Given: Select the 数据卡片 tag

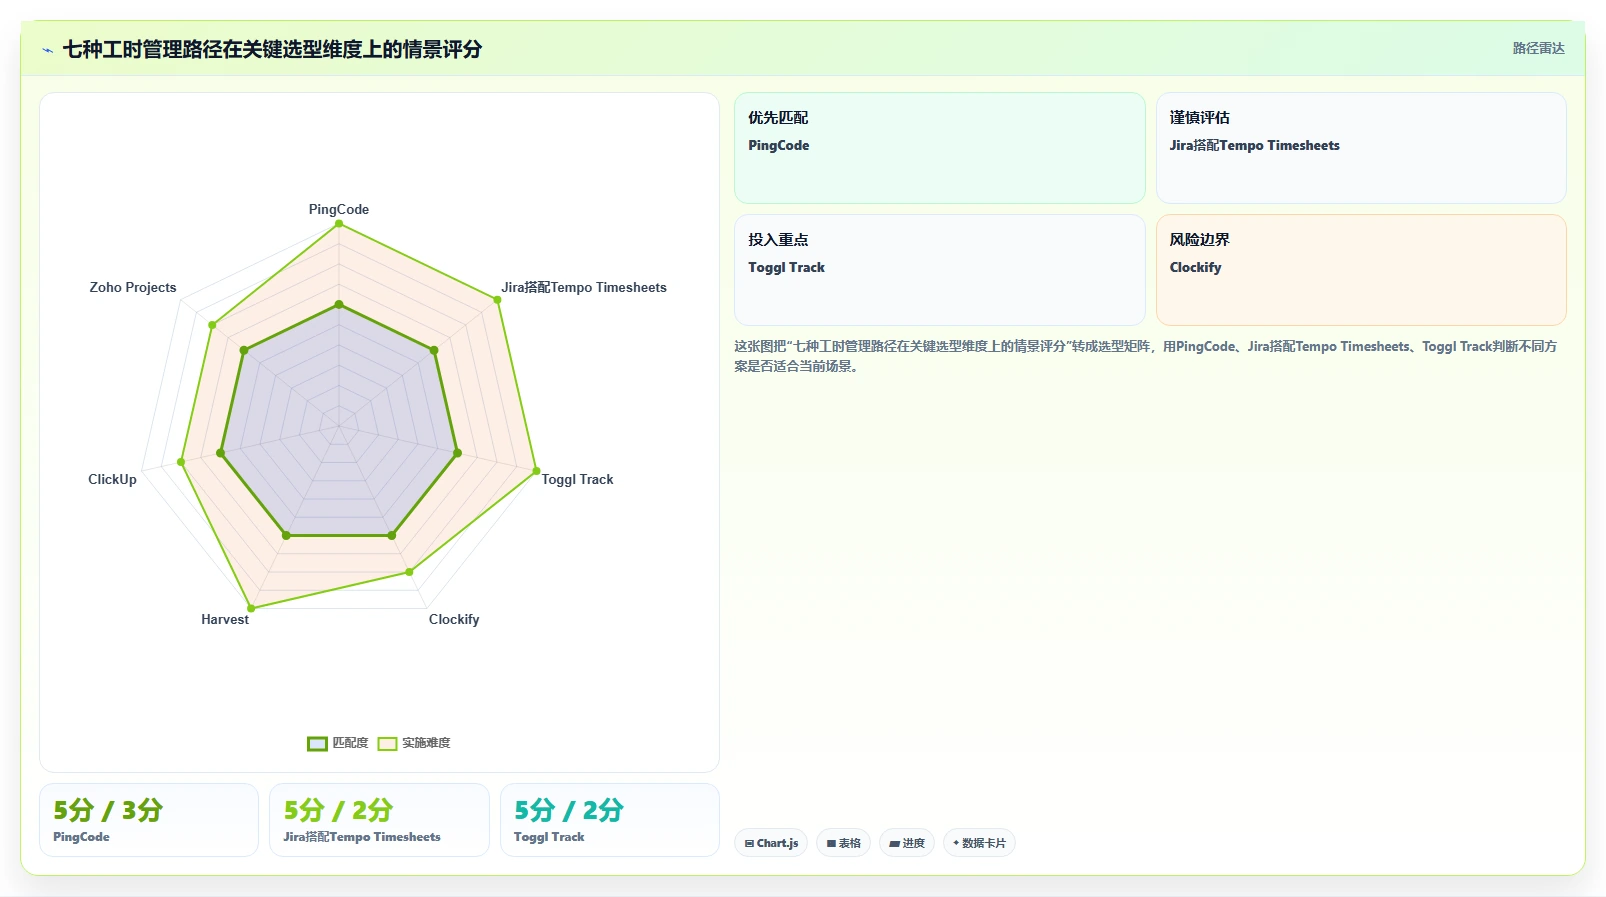Looking at the screenshot, I should (x=979, y=843).
